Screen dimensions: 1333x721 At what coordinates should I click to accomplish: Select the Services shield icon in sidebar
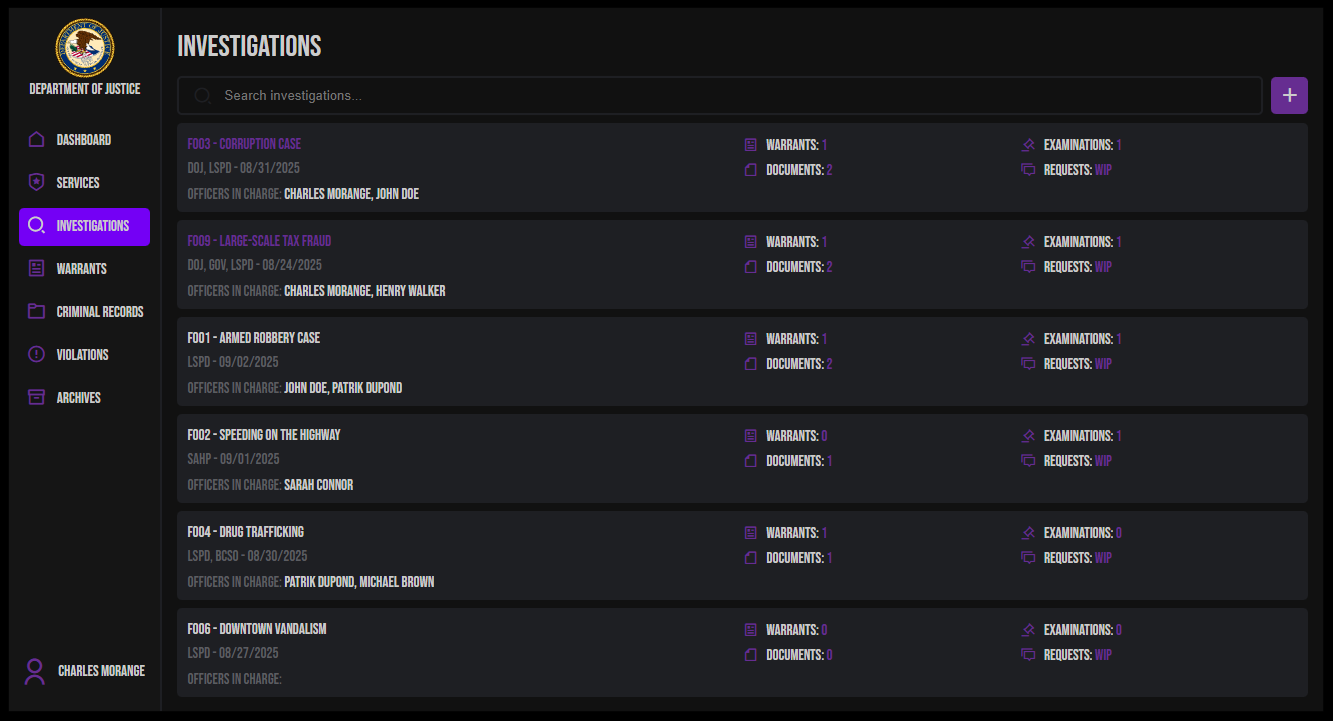coord(34,182)
